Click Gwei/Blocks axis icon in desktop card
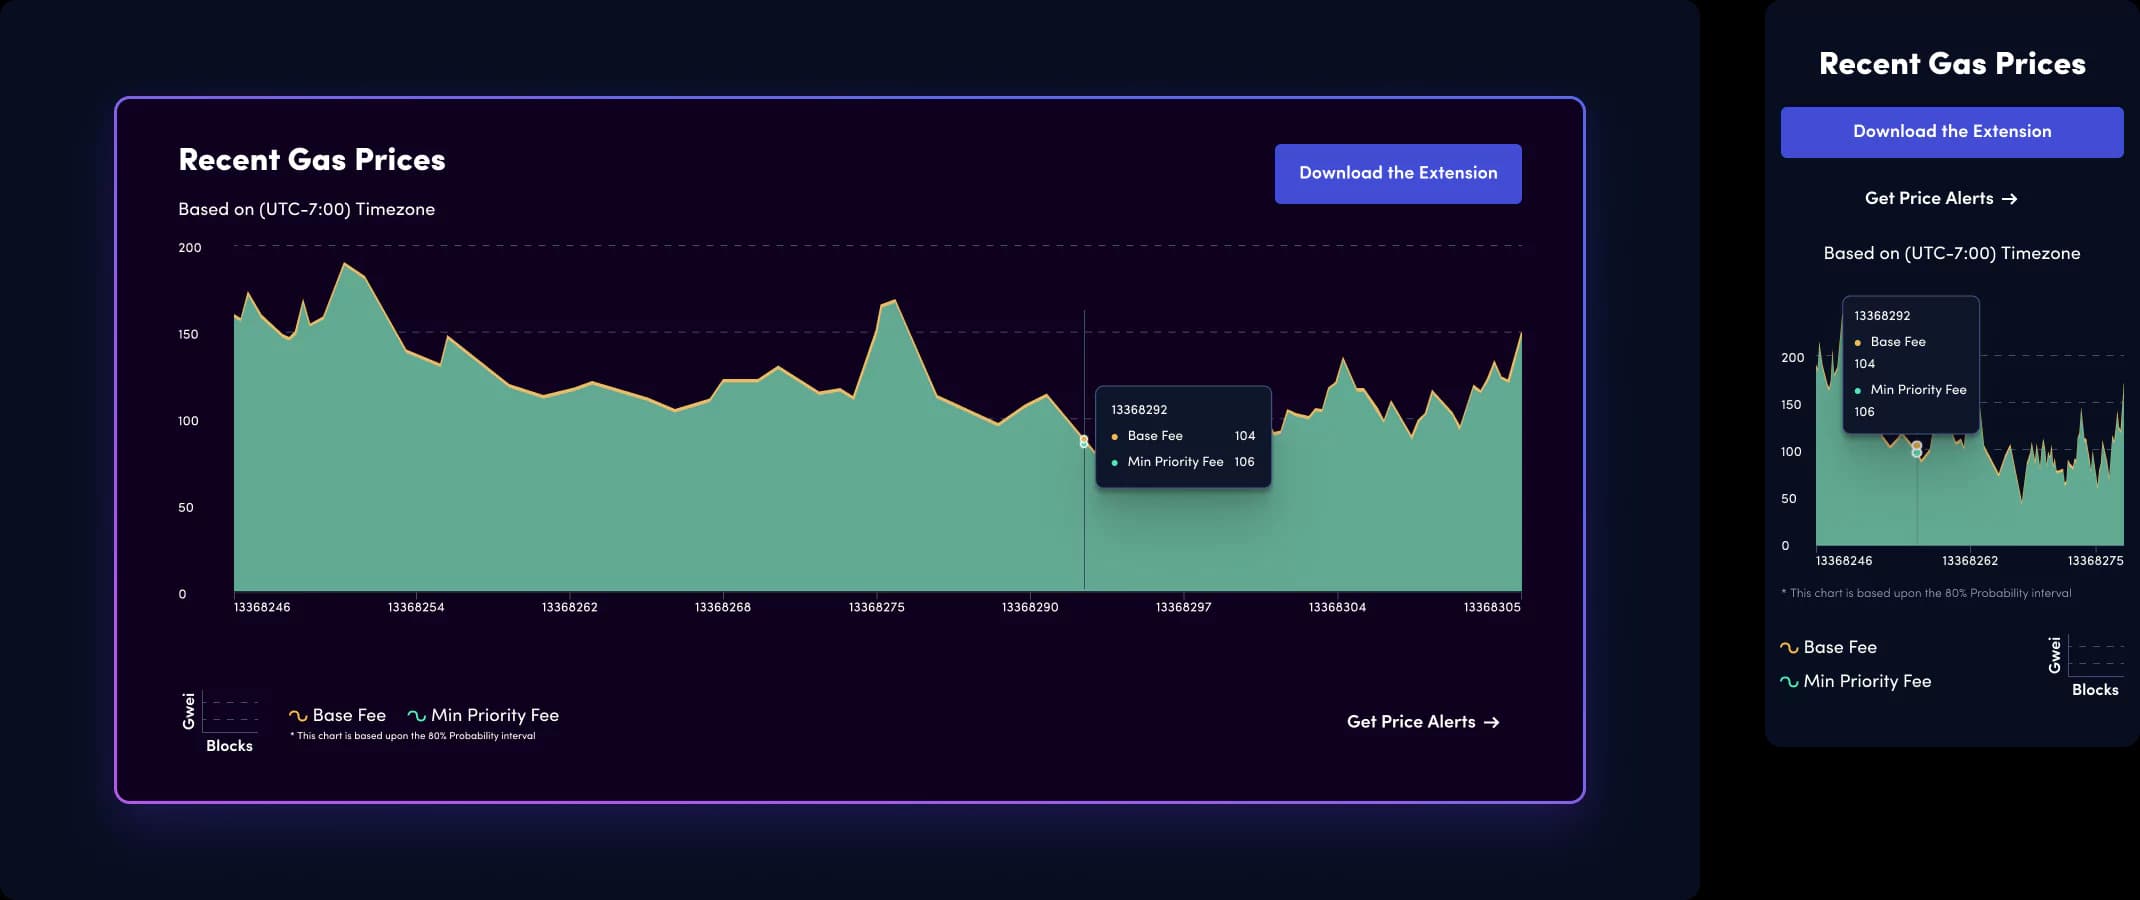 pos(220,722)
